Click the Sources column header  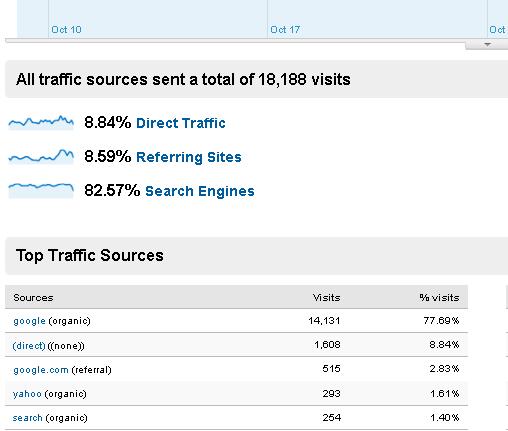(x=33, y=297)
